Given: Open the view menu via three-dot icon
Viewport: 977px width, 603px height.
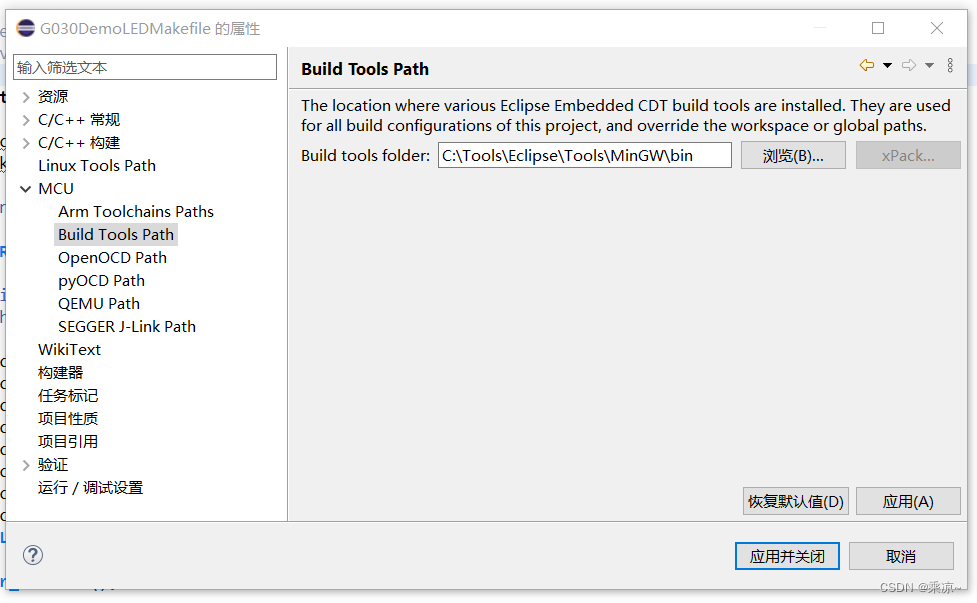Looking at the screenshot, I should (x=948, y=64).
